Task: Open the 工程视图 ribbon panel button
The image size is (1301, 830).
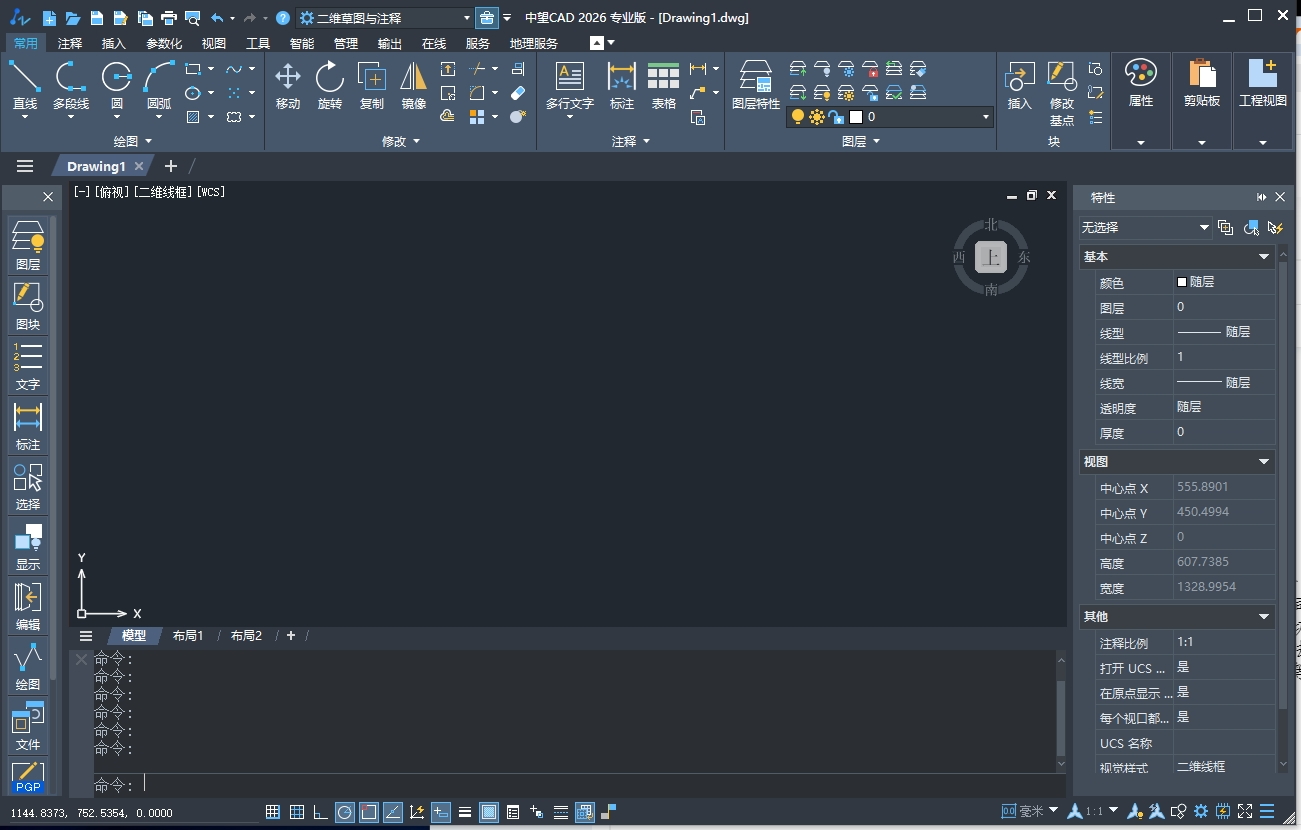Action: coord(1263,100)
